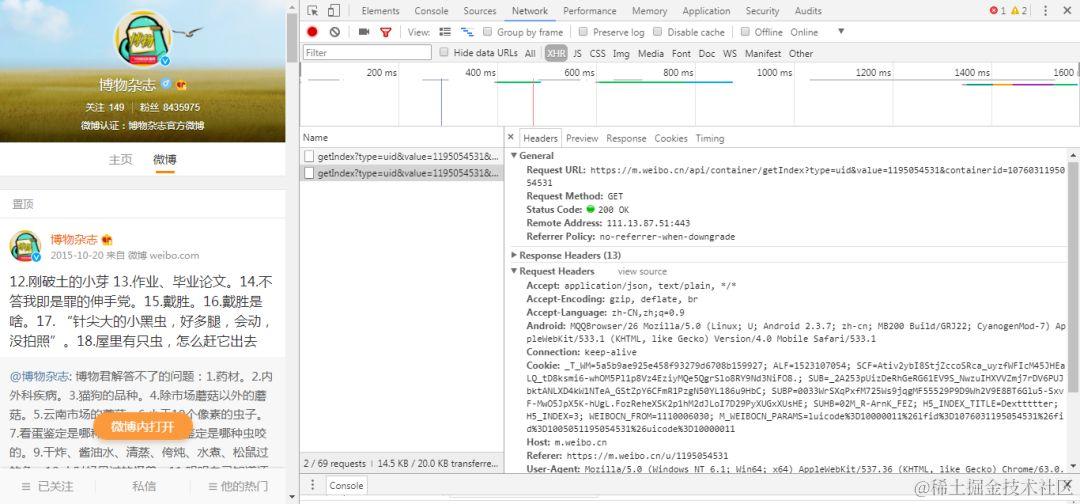Toggle the red filter funnel icon

tap(386, 32)
